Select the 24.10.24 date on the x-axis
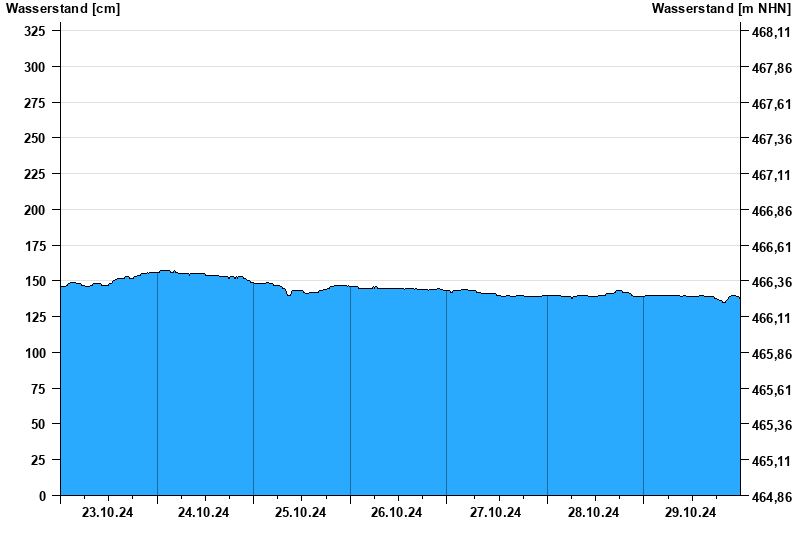800x550 pixels. pyautogui.click(x=204, y=513)
